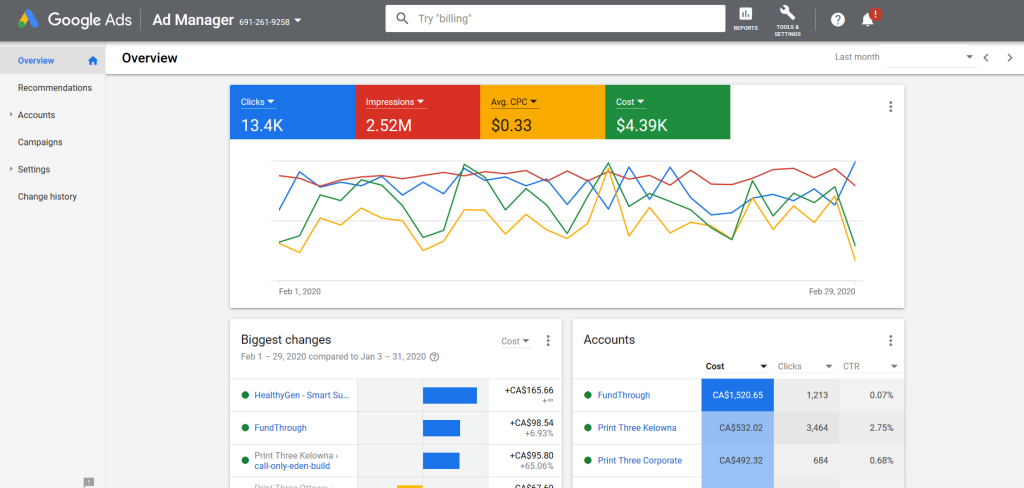Screen dimensions: 1024x488
Task: Open the chart card three-dot menu
Action: point(890,107)
